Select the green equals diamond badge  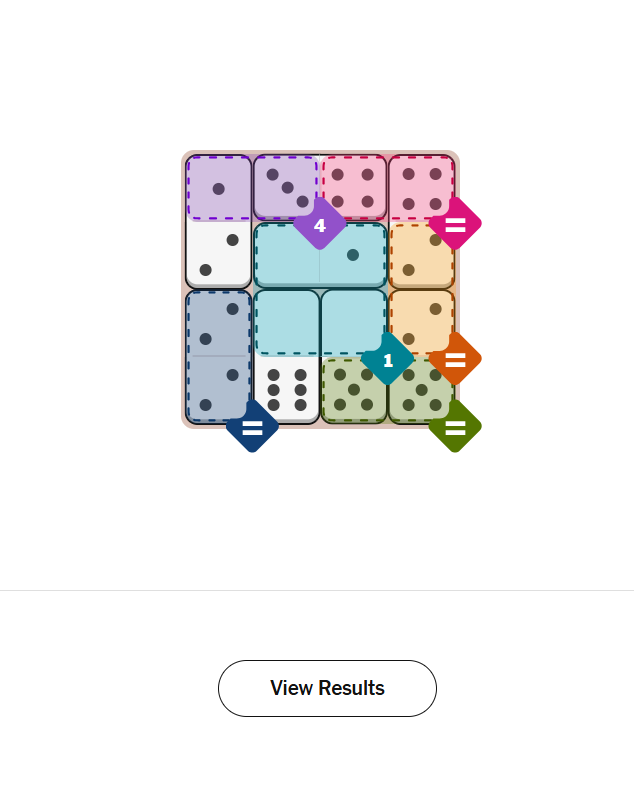(x=455, y=427)
